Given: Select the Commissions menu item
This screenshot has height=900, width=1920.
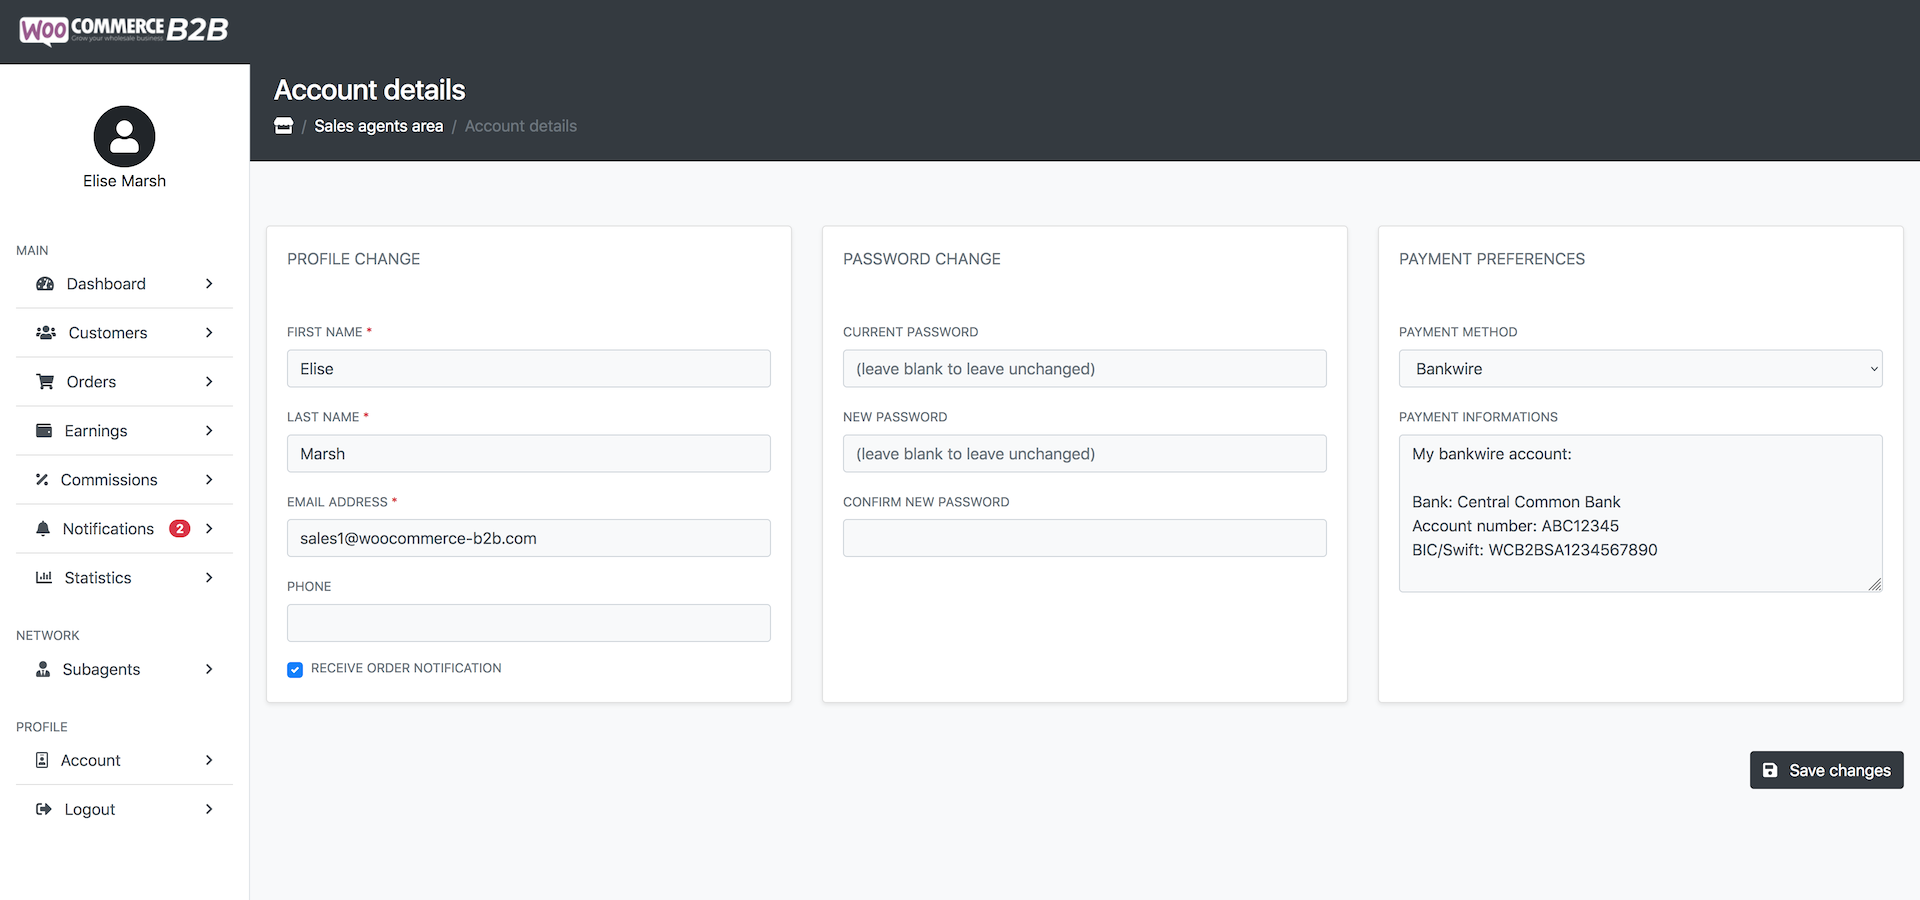Looking at the screenshot, I should click(125, 480).
